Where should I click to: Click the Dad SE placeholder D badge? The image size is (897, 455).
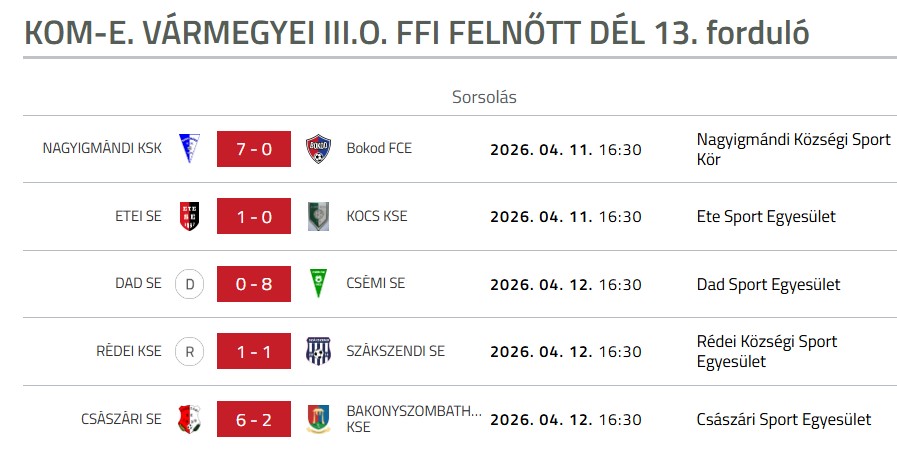pos(189,284)
